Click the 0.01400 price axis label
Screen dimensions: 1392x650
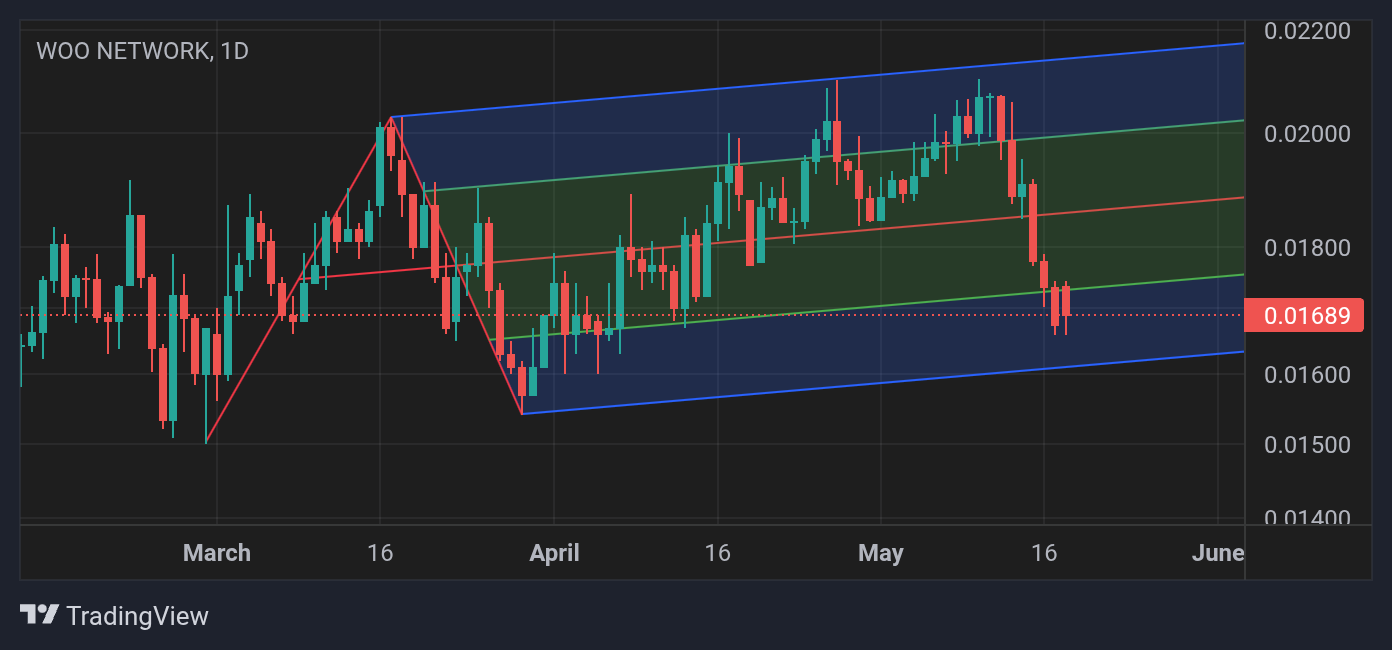click(1307, 516)
